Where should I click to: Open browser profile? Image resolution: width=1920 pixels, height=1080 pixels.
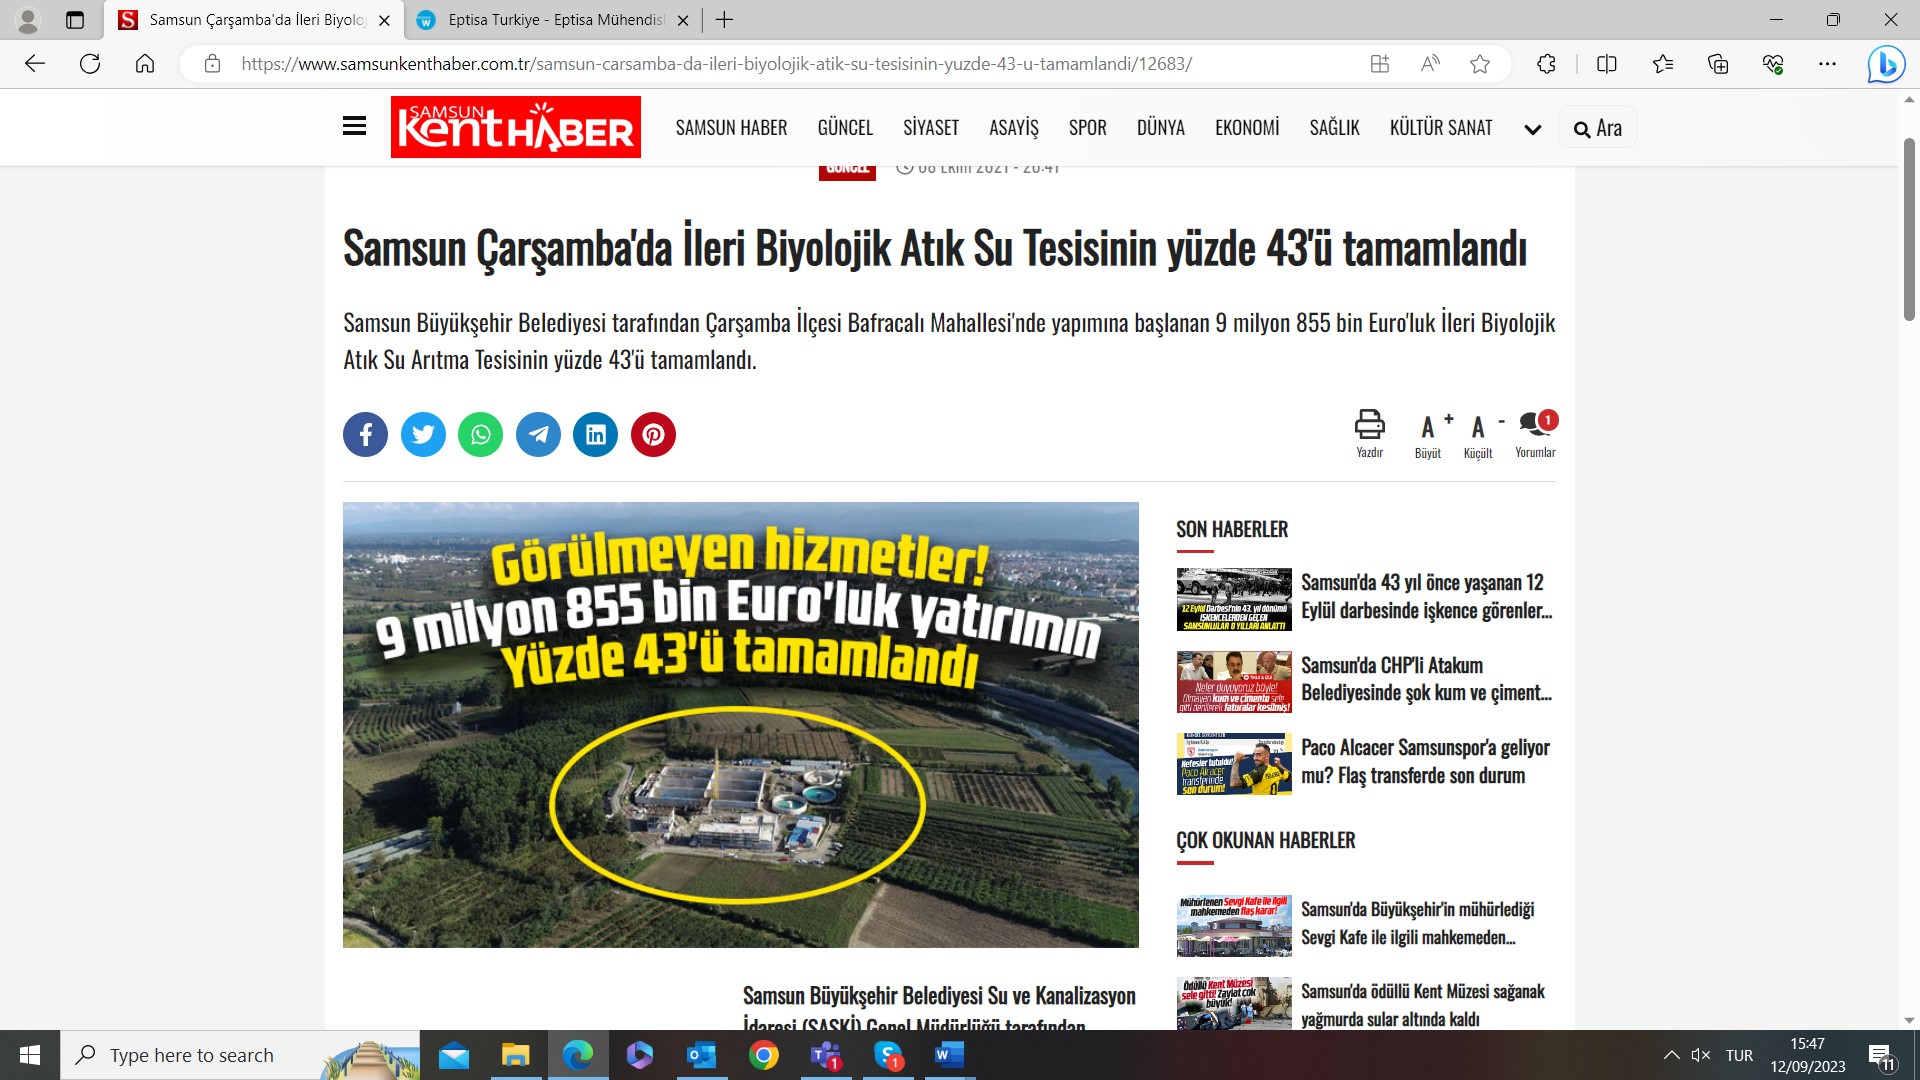coord(28,20)
